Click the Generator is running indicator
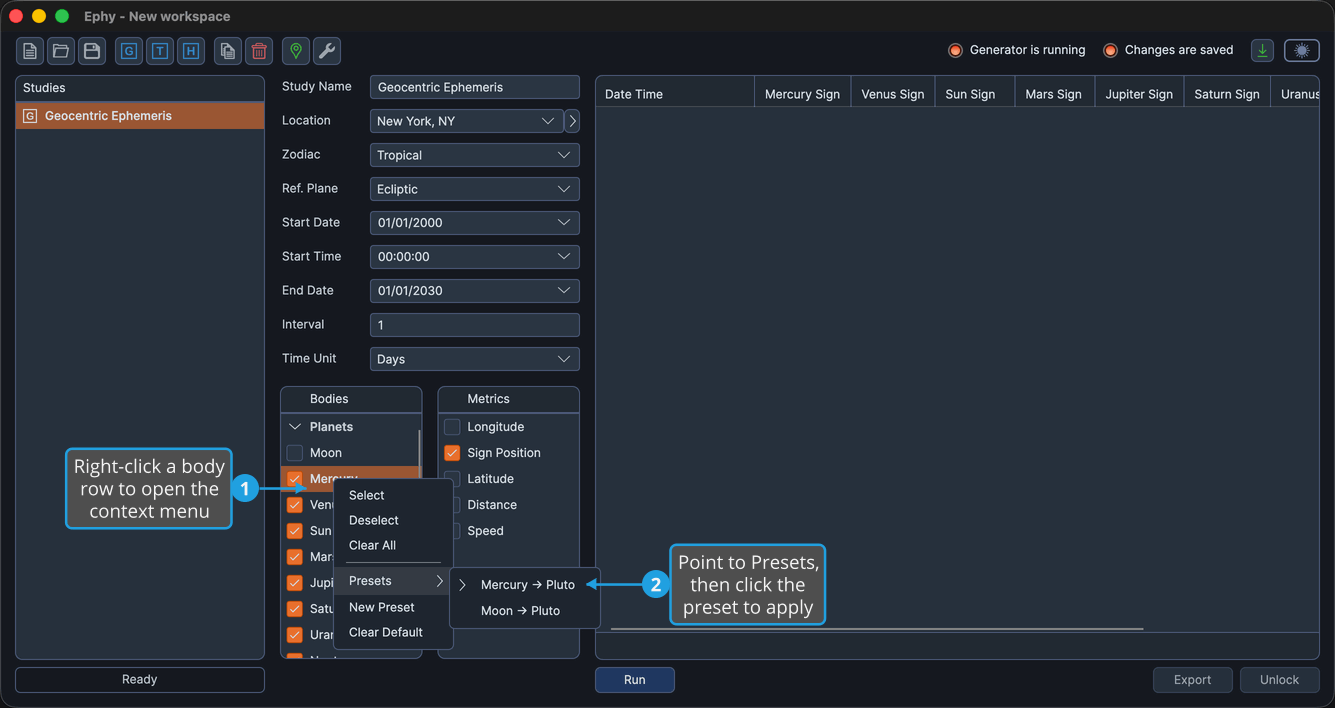Image resolution: width=1335 pixels, height=708 pixels. 1016,50
